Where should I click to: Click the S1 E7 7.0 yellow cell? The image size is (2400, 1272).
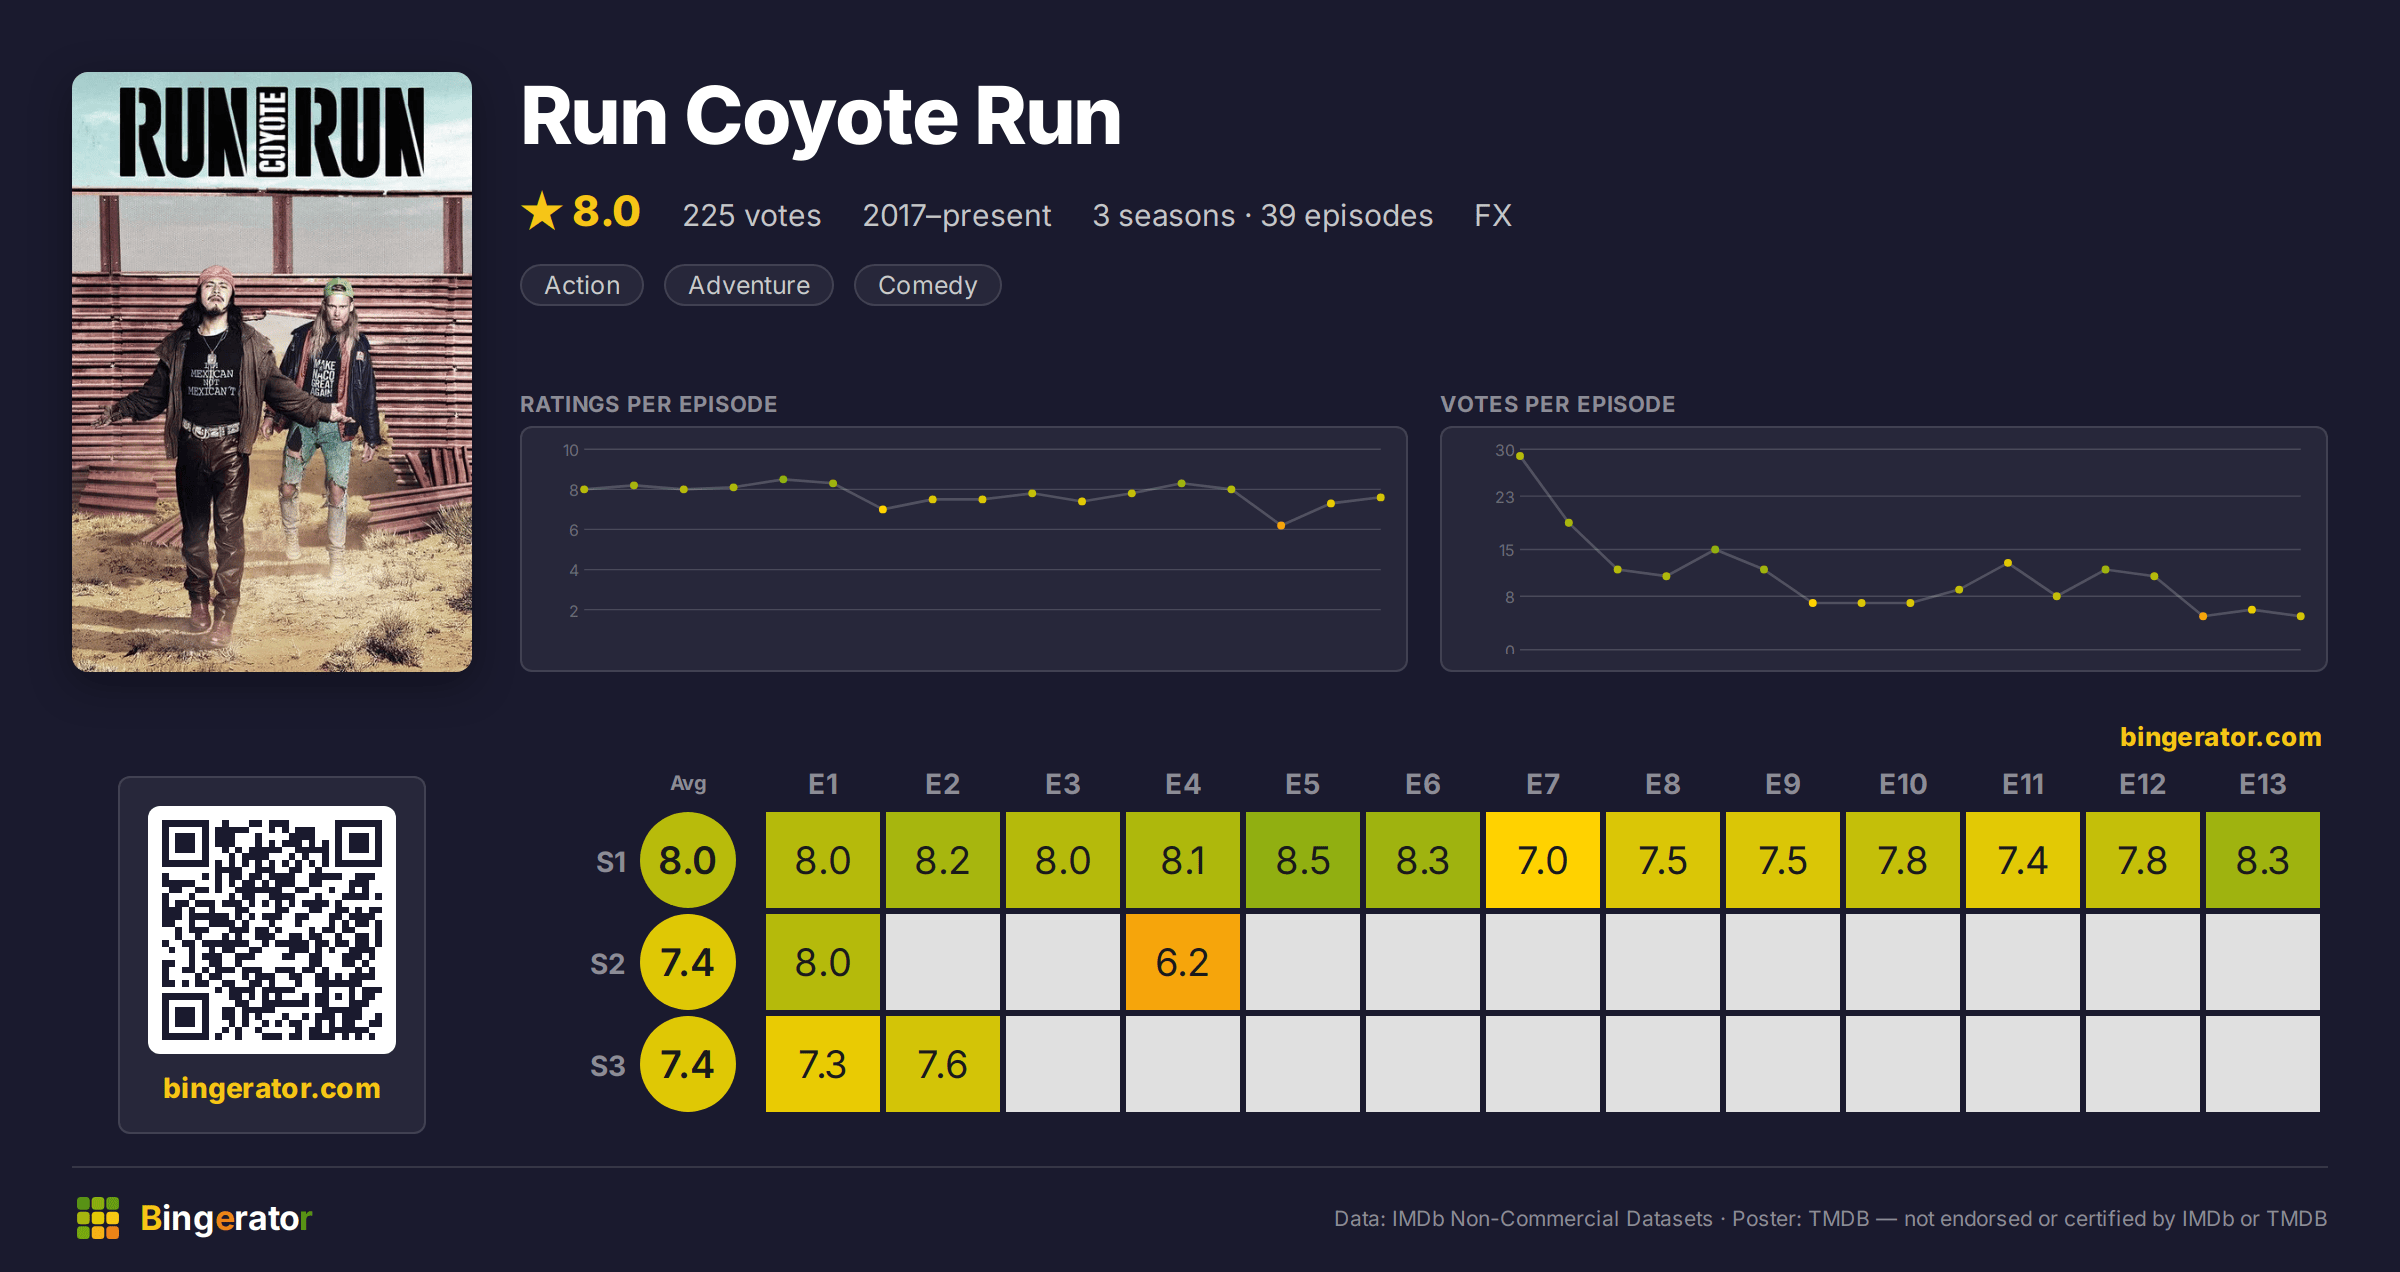click(x=1543, y=860)
